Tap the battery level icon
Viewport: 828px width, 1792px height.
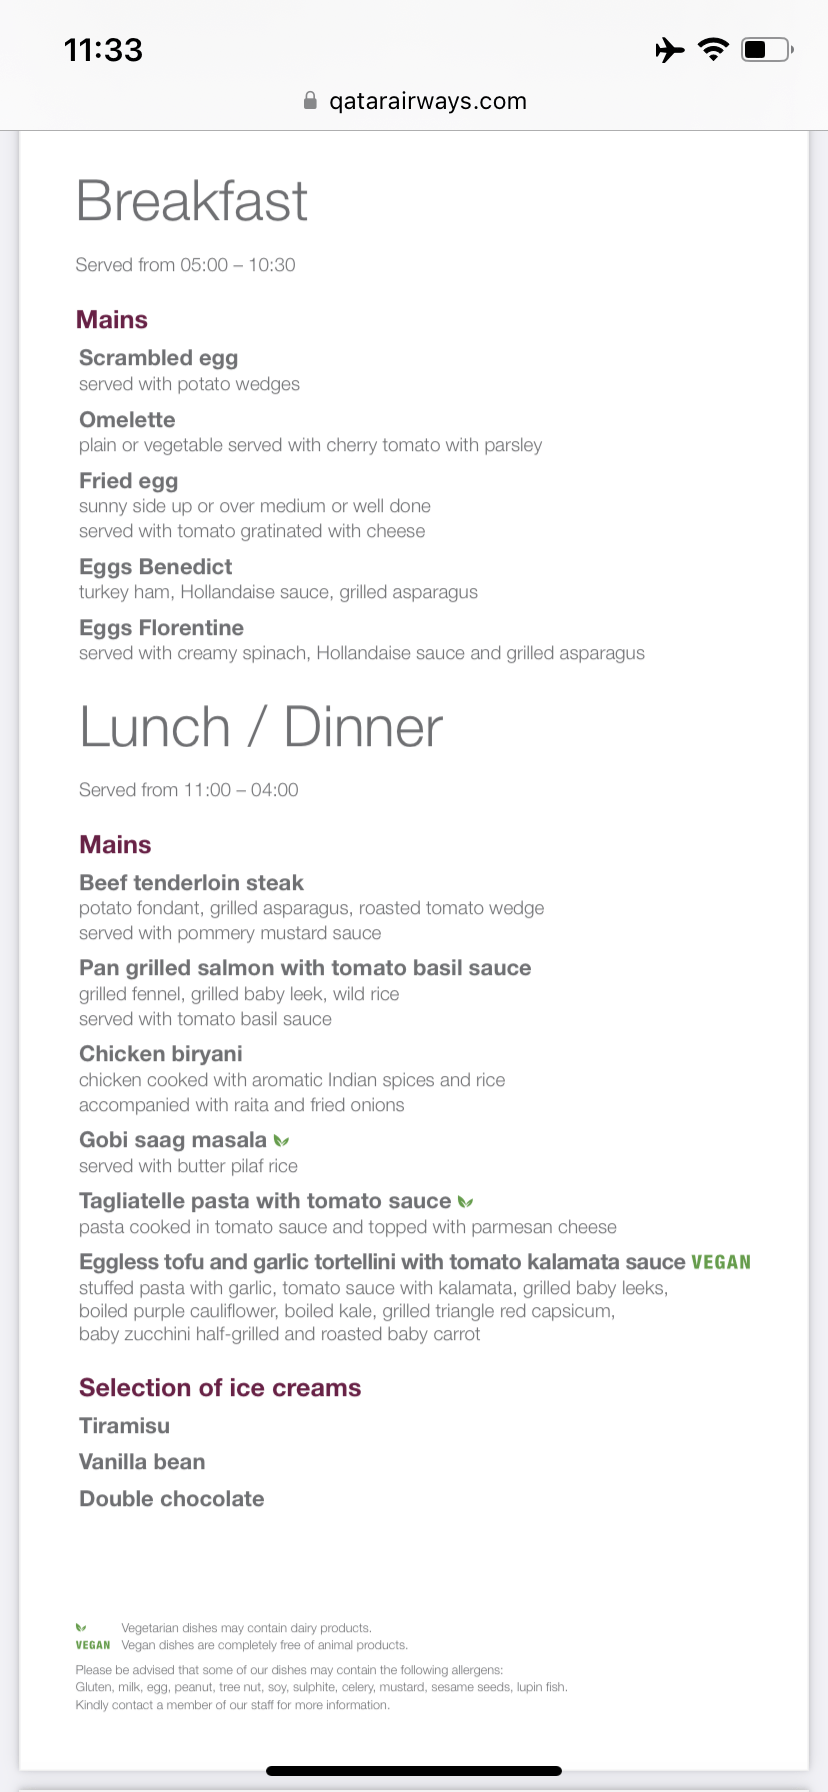click(766, 49)
